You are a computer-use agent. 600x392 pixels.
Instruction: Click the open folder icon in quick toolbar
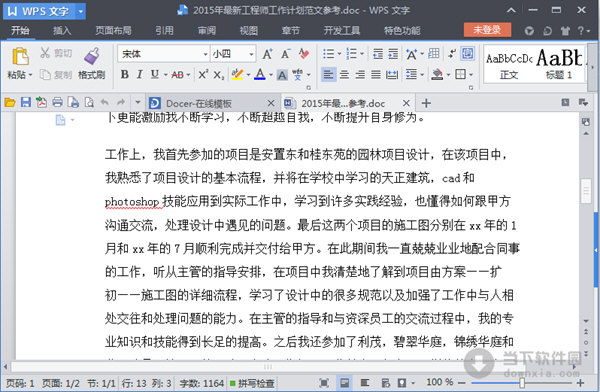point(10,102)
